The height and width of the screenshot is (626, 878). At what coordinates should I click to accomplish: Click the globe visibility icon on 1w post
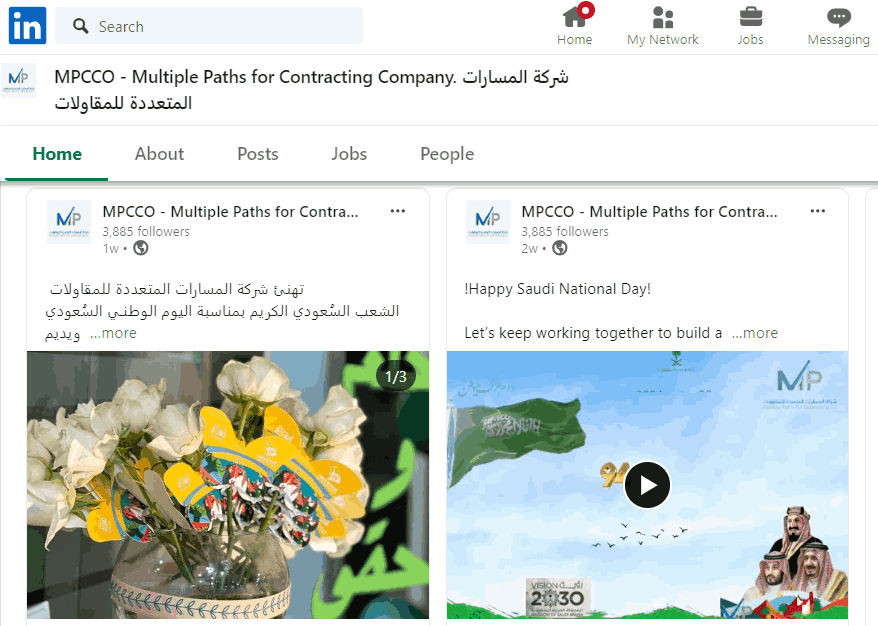(141, 248)
